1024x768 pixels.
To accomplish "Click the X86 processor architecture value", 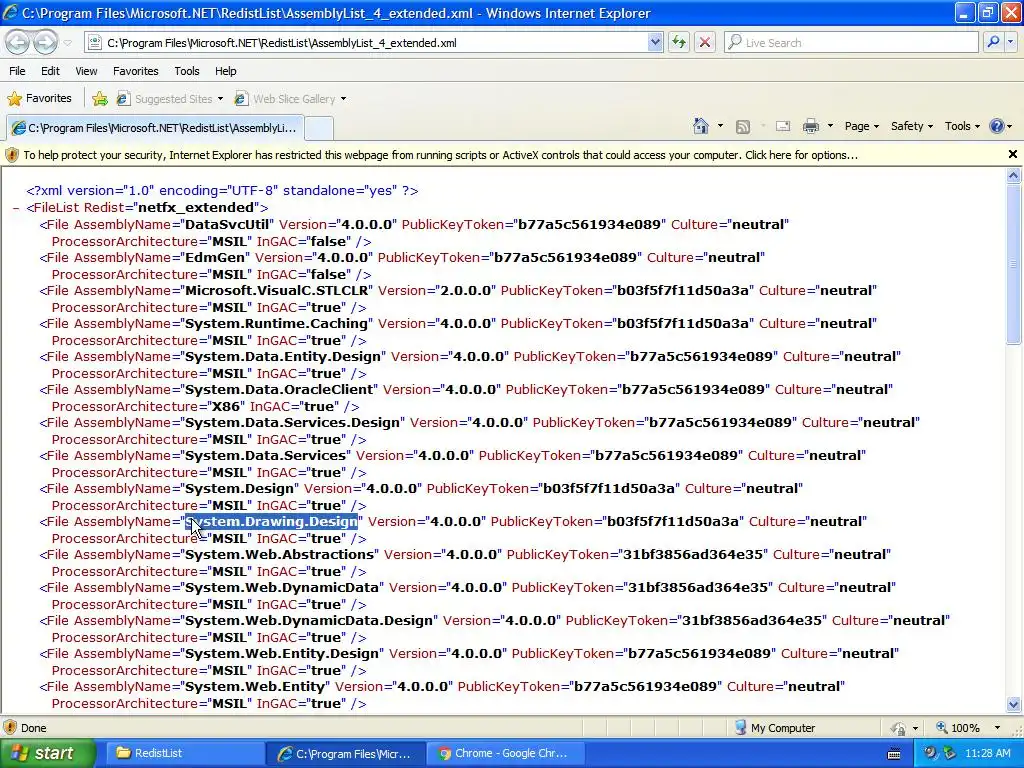I will (227, 407).
